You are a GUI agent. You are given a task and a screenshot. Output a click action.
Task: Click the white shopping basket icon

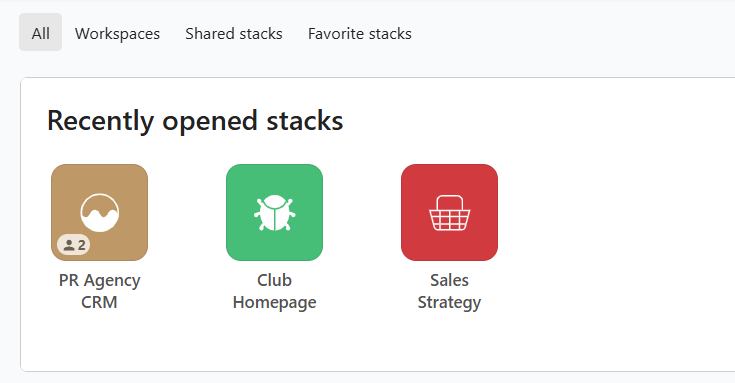(449, 213)
